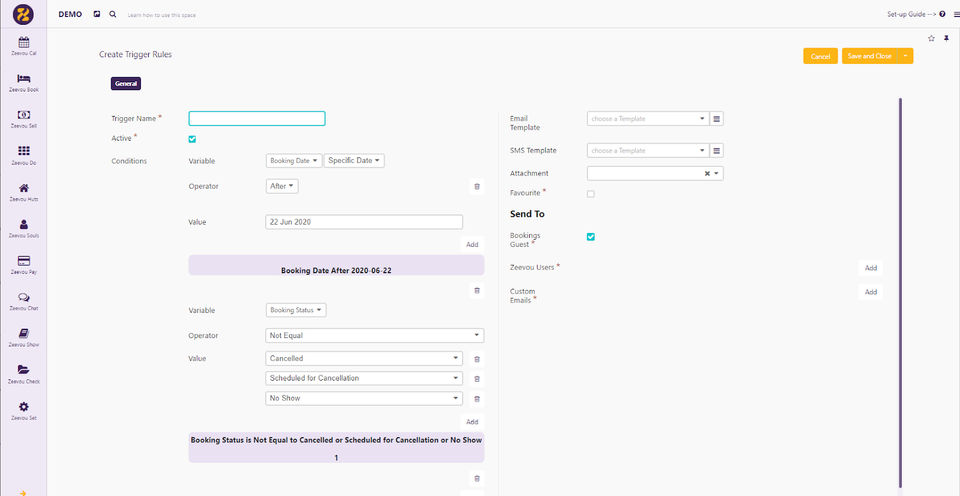
Task: Click Learn how to use this space
Action: pos(162,15)
